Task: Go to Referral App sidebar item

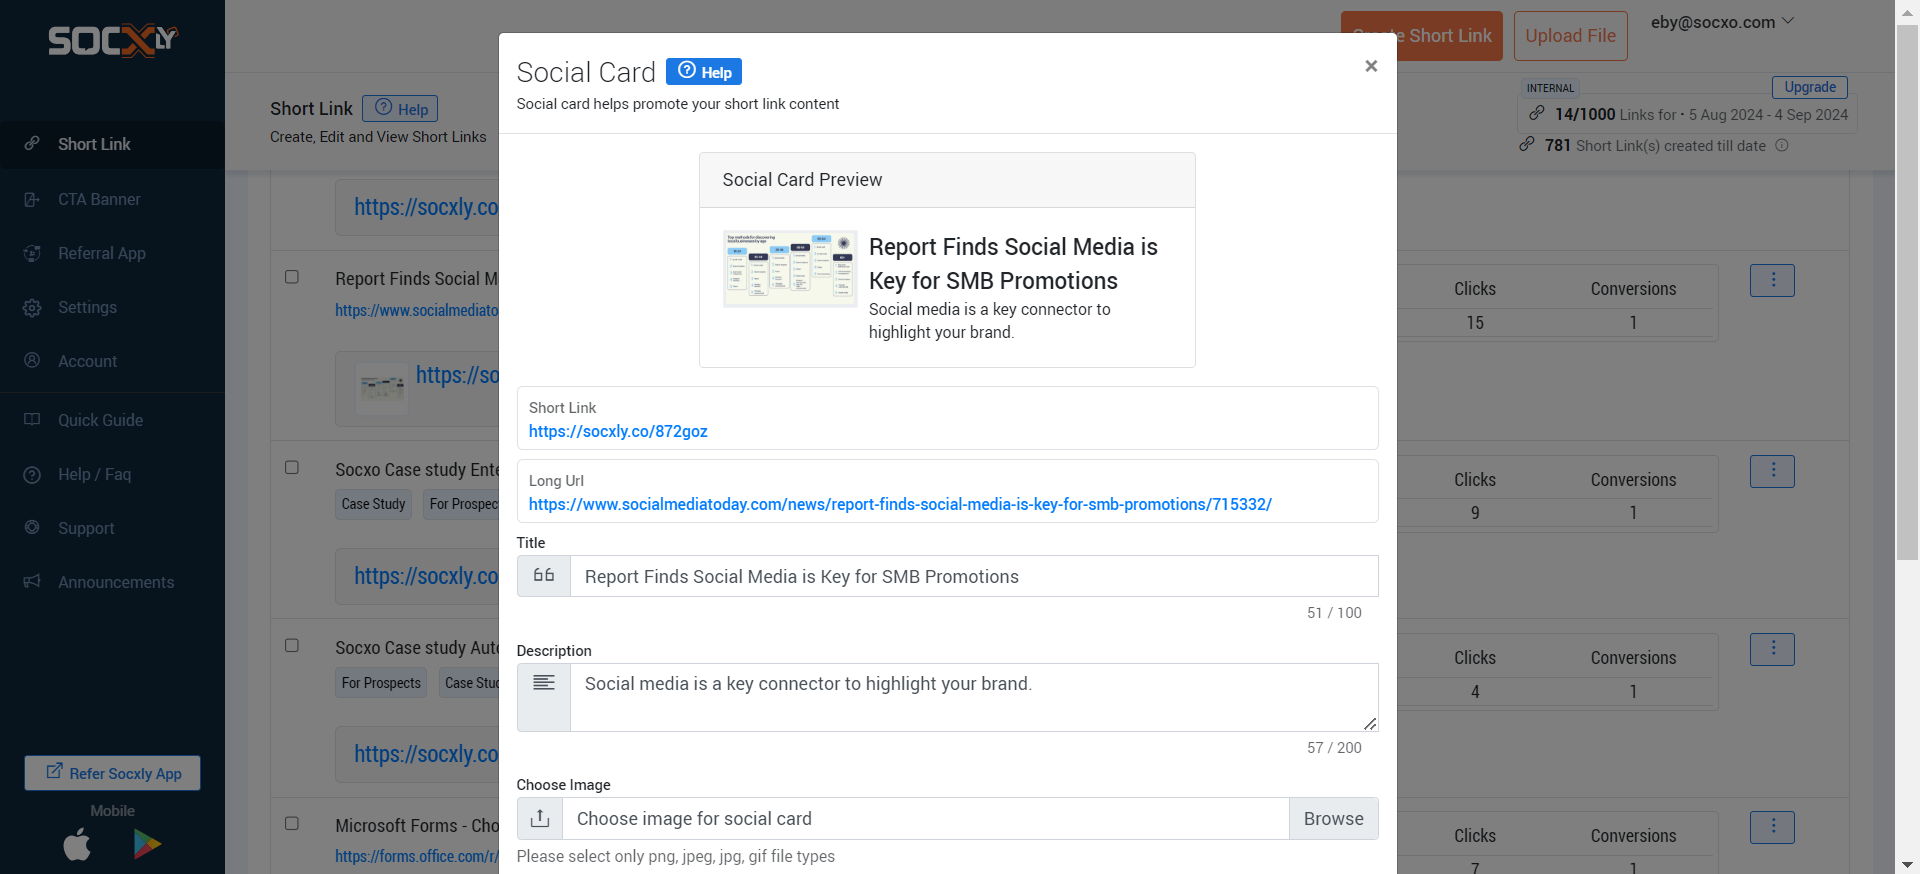Action: click(101, 253)
